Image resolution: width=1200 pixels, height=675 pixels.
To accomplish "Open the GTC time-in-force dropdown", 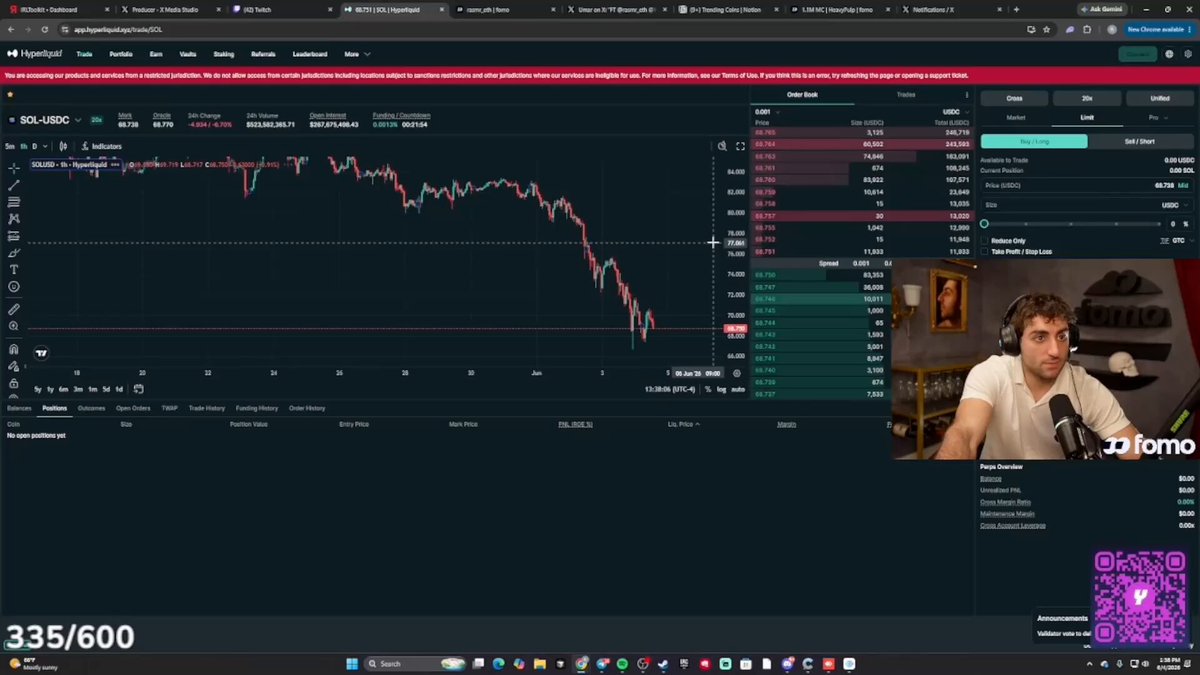I will 1181,241.
